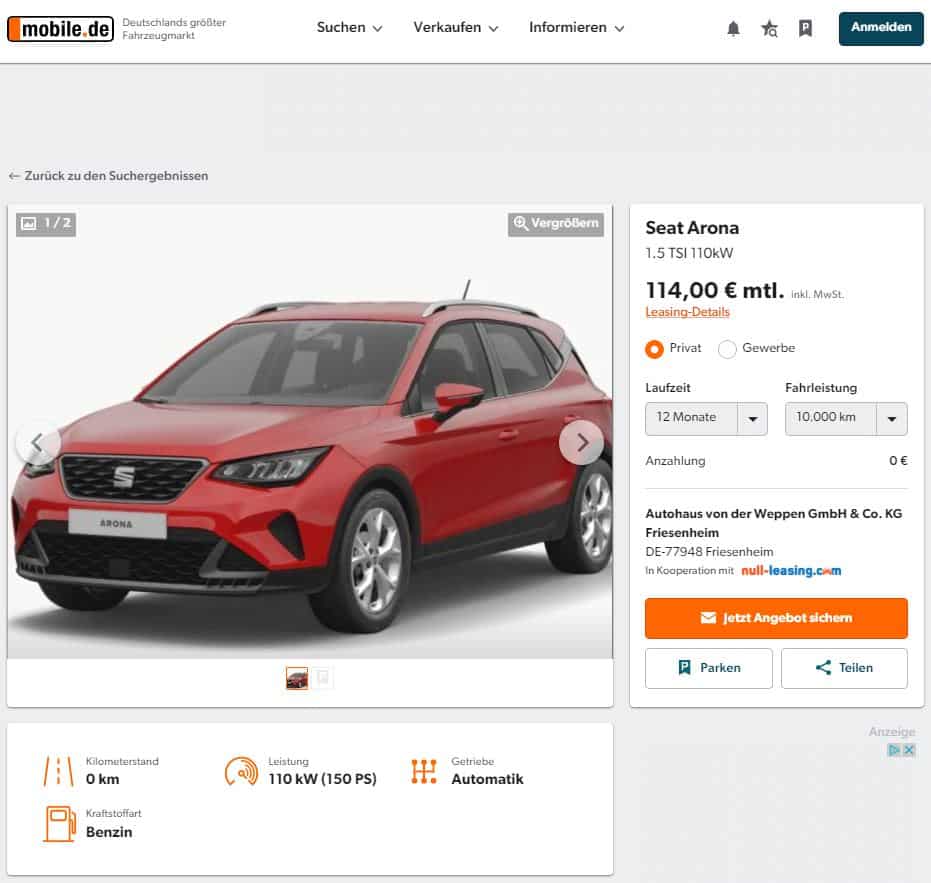
Task: Show the next car photo
Action: 582,442
